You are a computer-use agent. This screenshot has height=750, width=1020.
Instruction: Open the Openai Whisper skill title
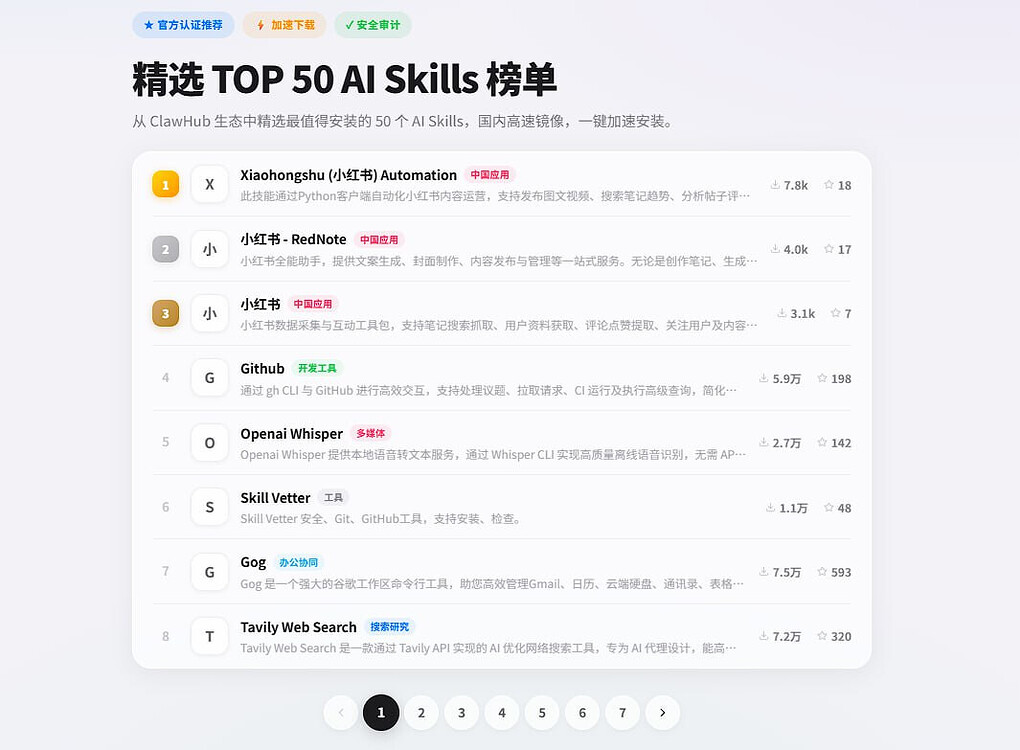(x=291, y=434)
